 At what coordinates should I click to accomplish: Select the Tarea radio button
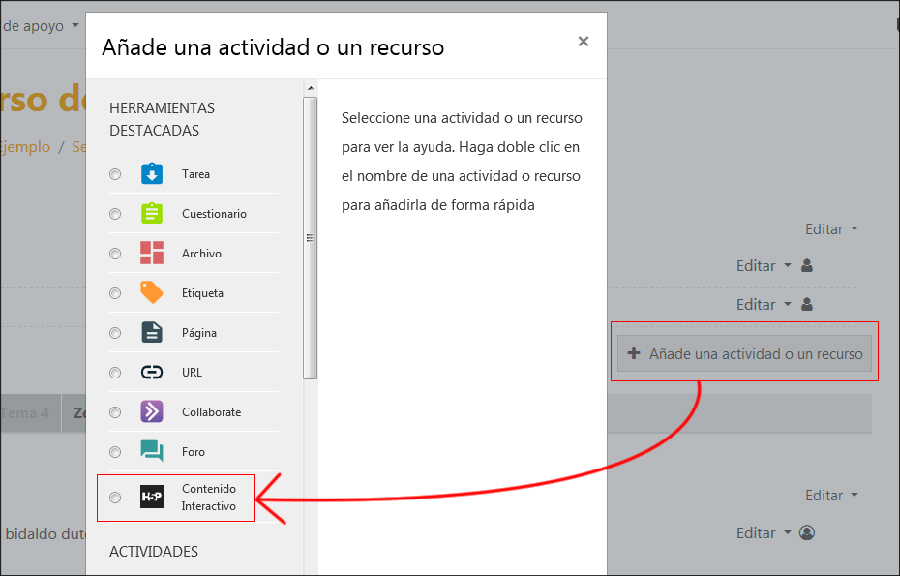(115, 174)
